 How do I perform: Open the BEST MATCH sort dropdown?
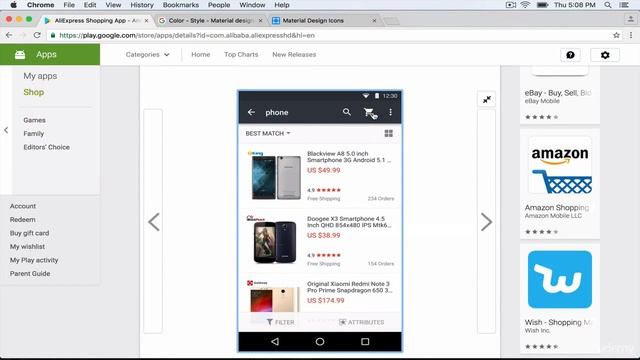point(268,133)
